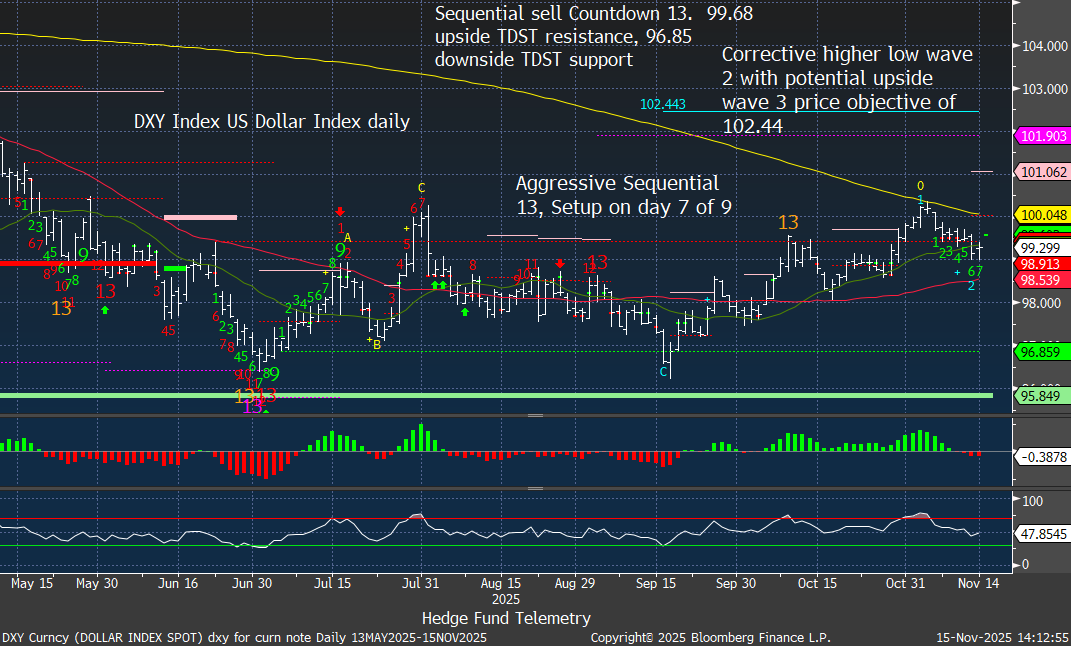
Task: Select the green 96.859 TDST support tag
Action: click(x=1042, y=352)
